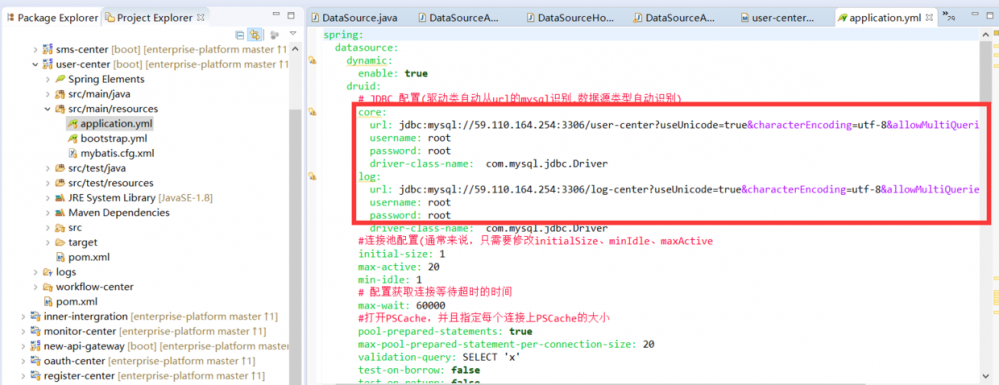The height and width of the screenshot is (385, 999).
Task: Close the Project Explorer tab
Action: click(x=201, y=17)
